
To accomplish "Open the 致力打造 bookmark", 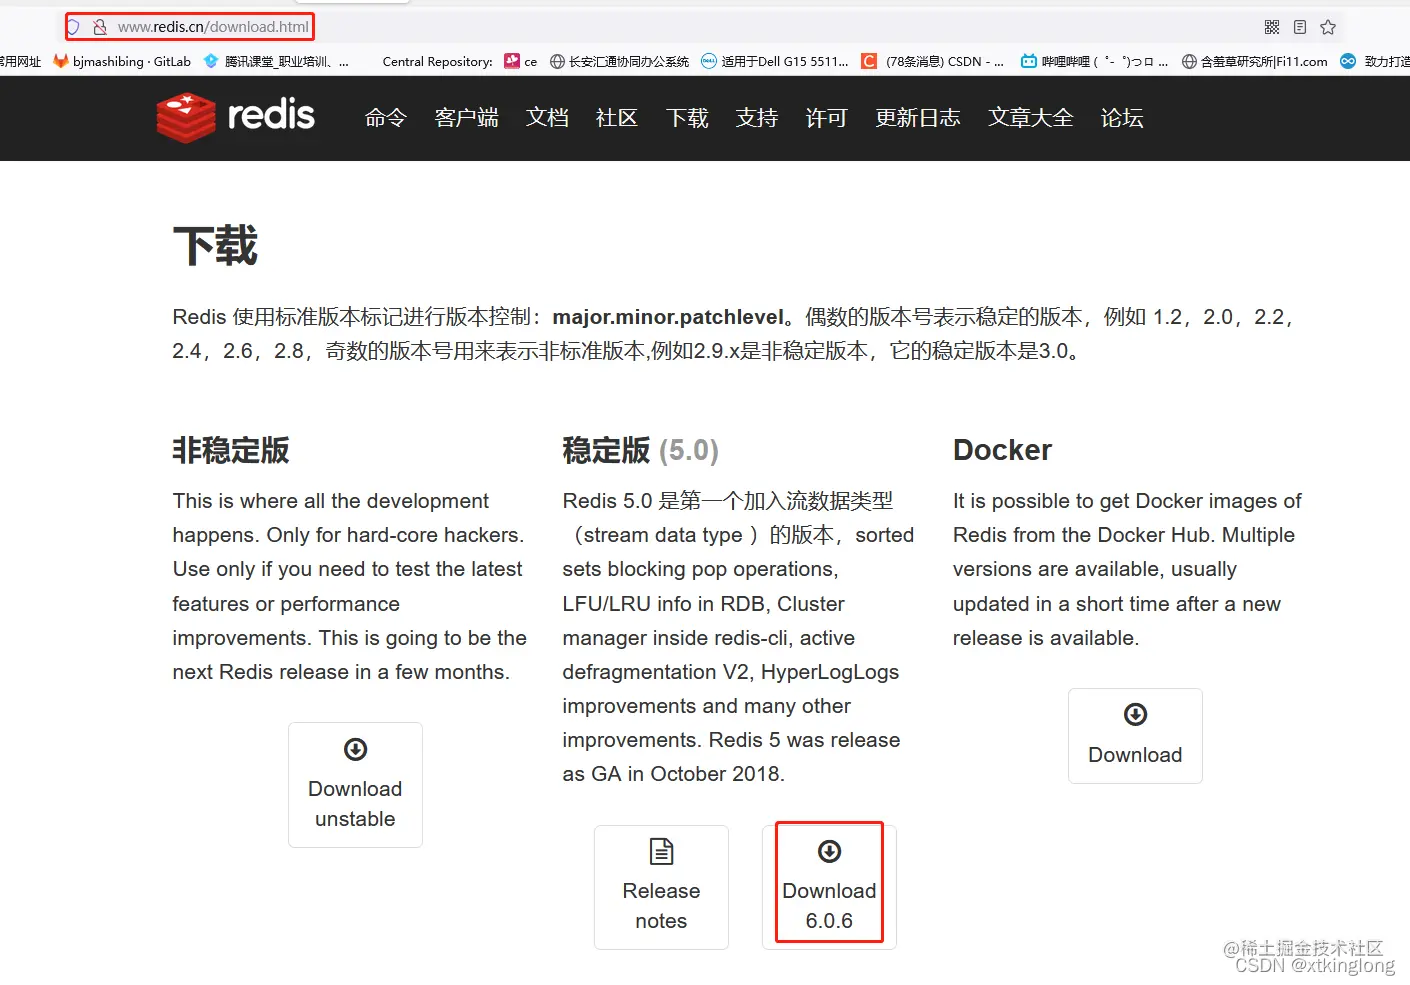I will coord(1375,61).
